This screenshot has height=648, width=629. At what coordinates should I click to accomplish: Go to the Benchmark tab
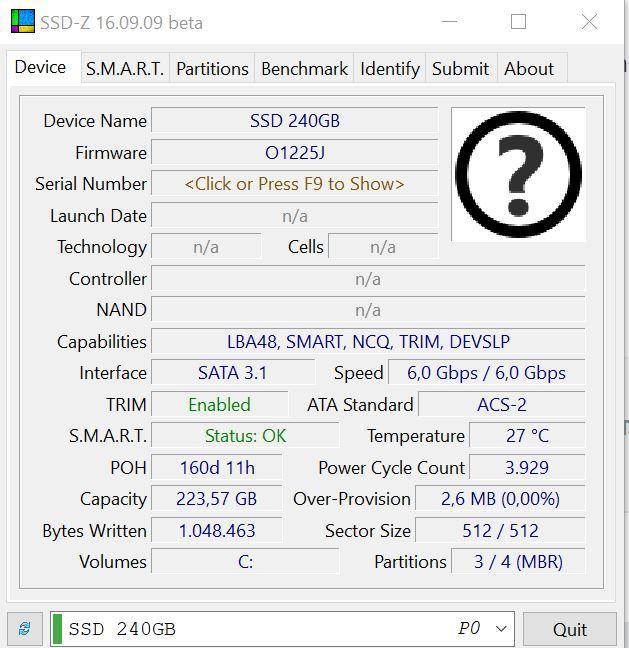pyautogui.click(x=304, y=68)
